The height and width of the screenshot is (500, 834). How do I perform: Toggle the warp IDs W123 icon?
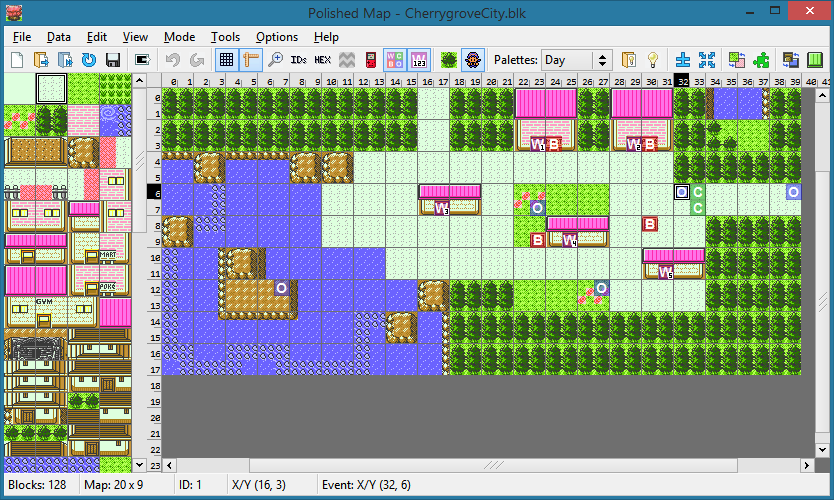pos(419,60)
